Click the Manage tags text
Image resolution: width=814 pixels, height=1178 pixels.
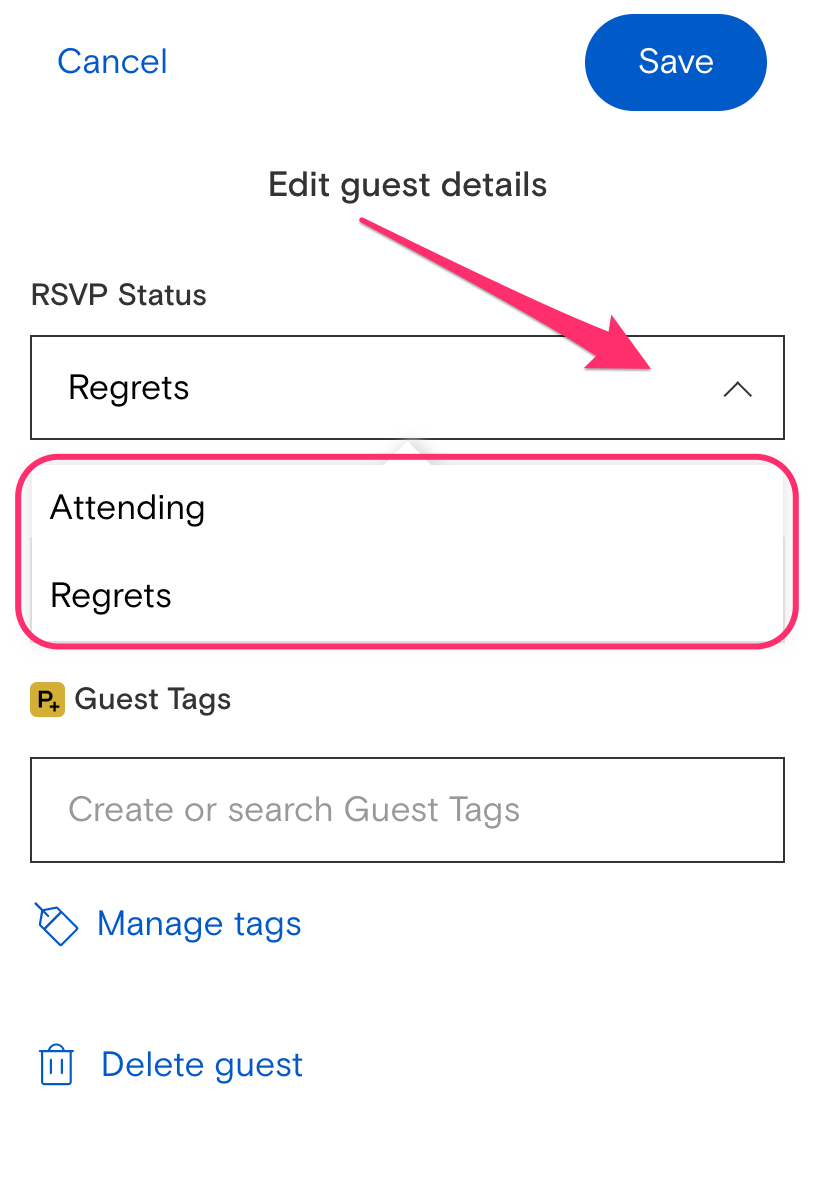pos(199,924)
